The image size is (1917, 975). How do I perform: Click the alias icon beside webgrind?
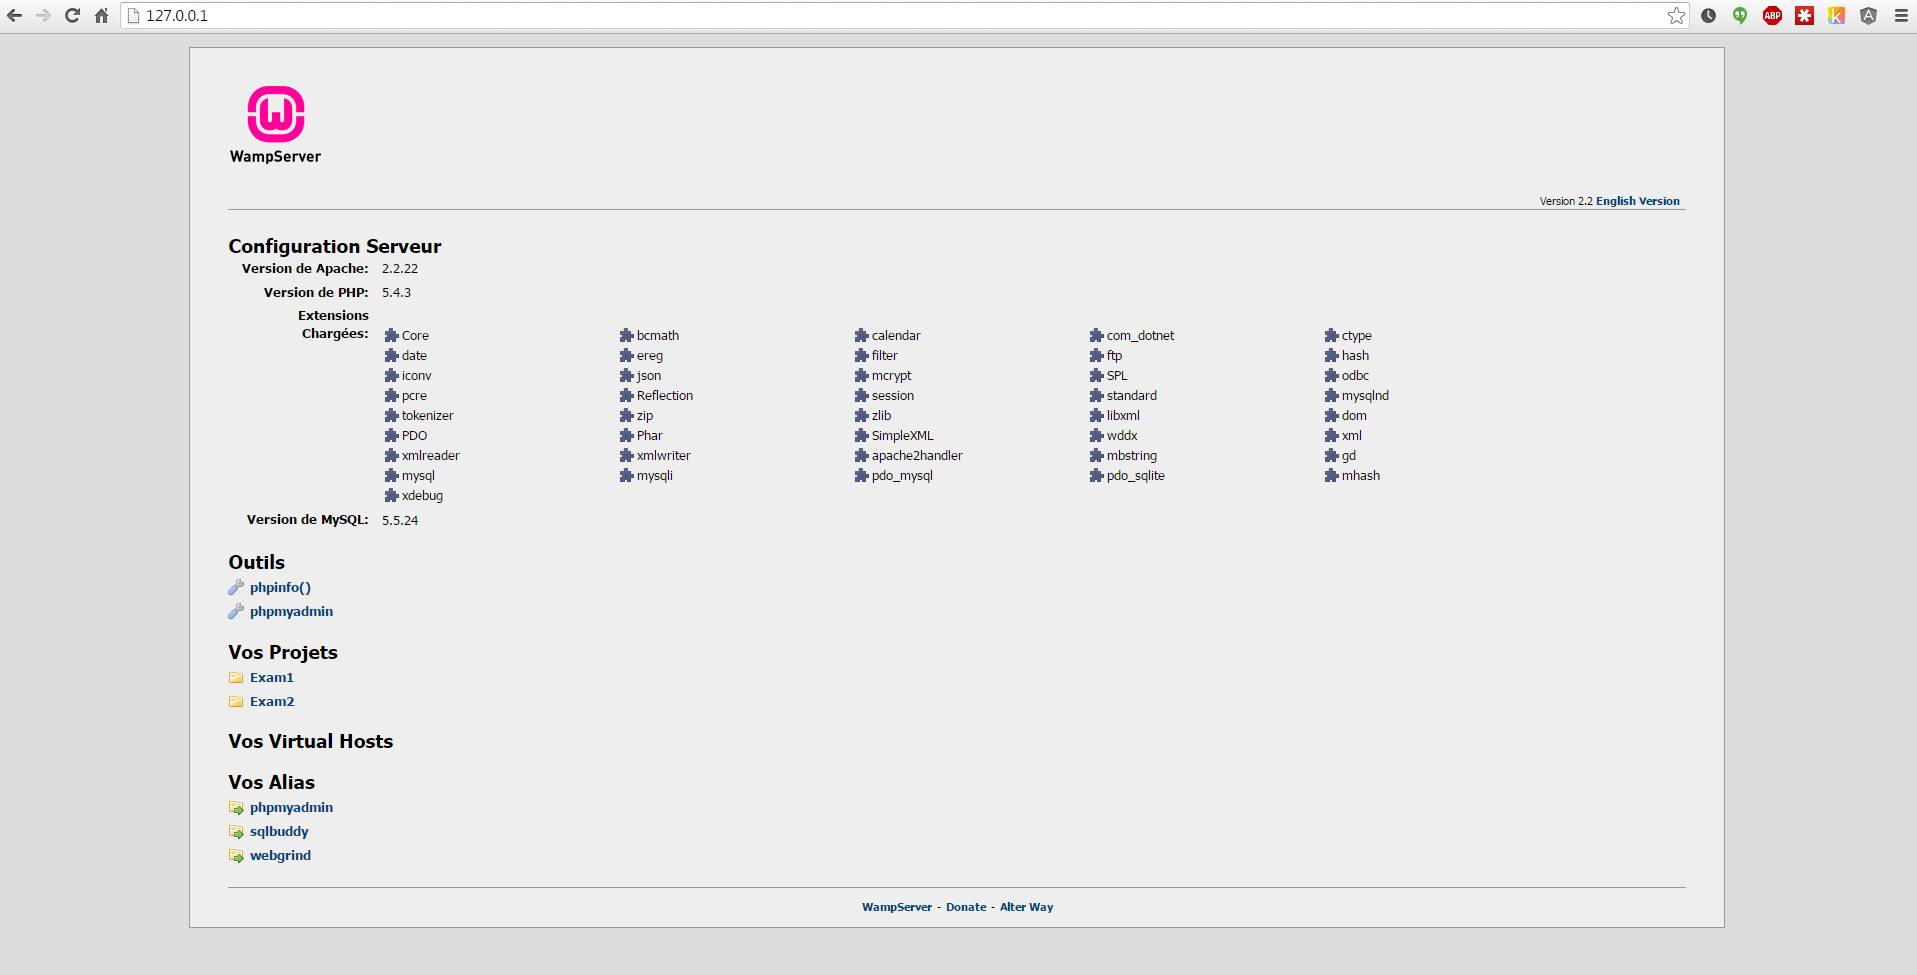coord(236,856)
